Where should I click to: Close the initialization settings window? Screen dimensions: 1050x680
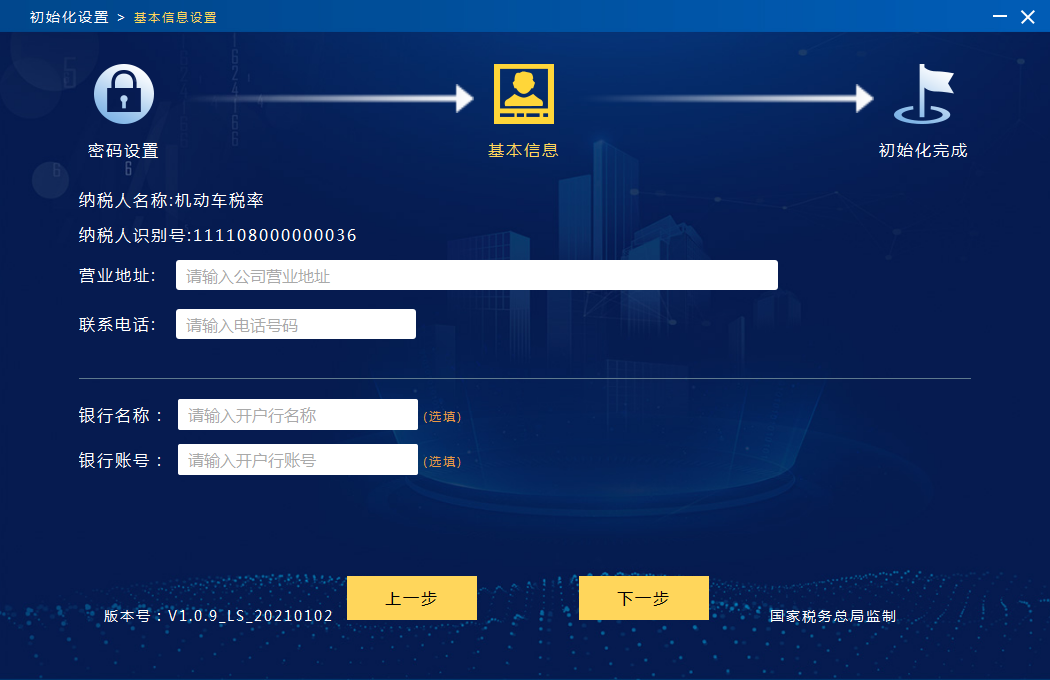[1027, 17]
